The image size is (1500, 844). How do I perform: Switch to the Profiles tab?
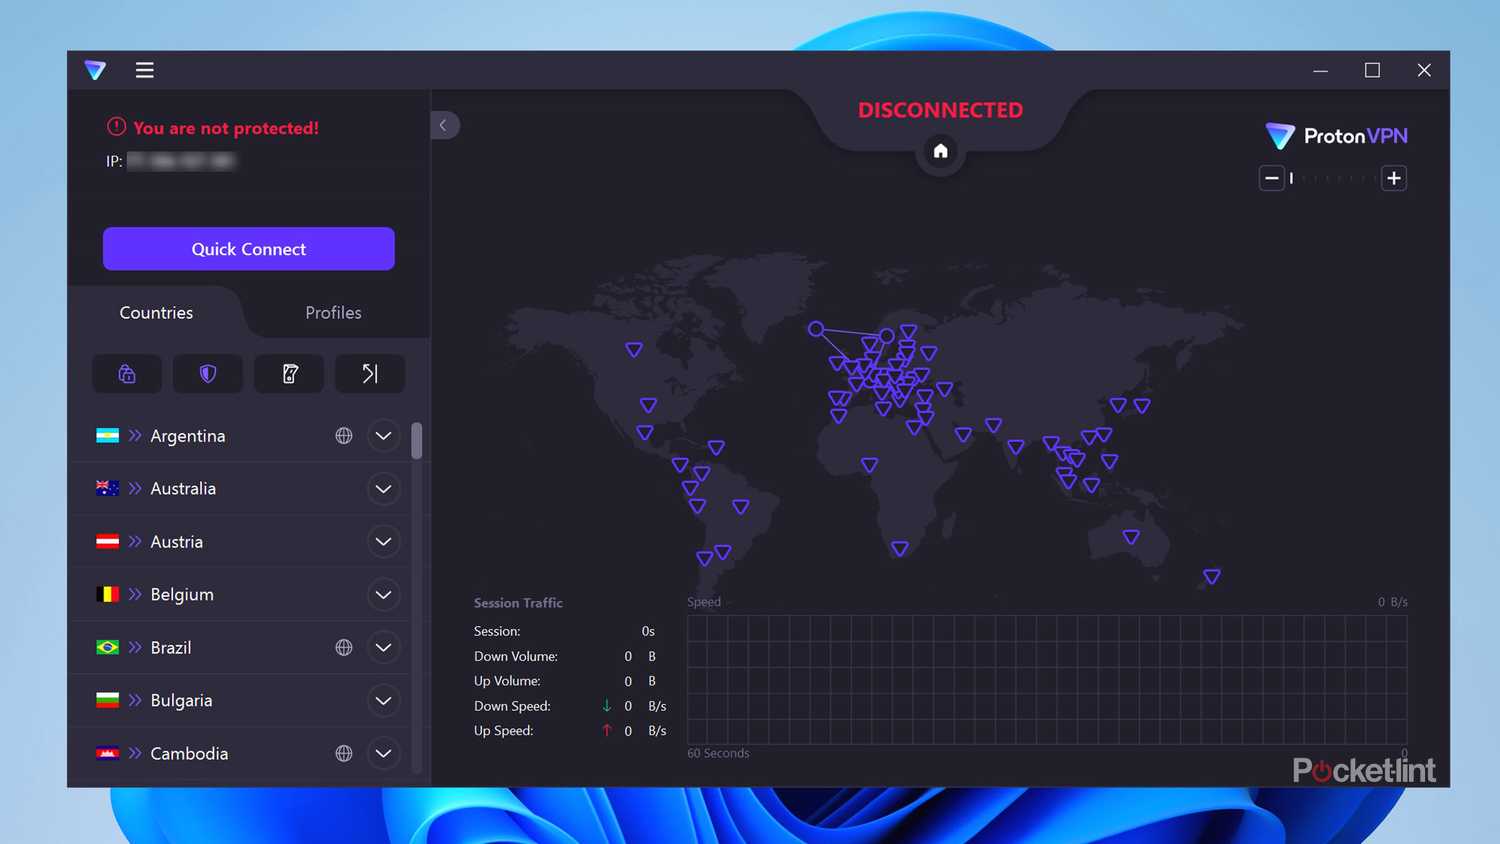[333, 312]
